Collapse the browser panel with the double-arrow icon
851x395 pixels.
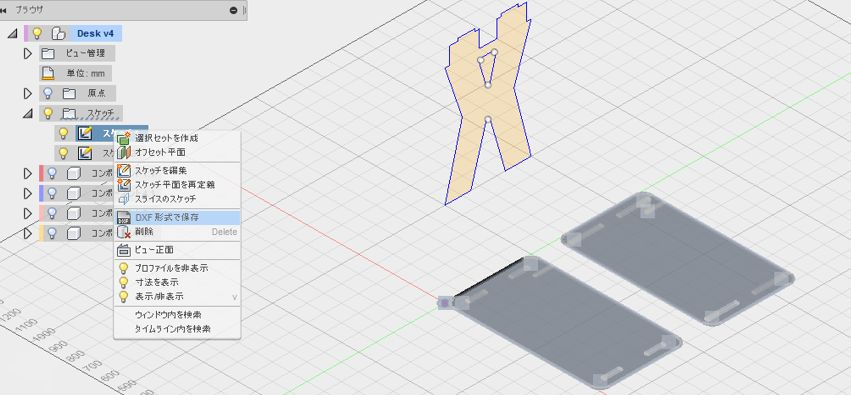(4, 10)
